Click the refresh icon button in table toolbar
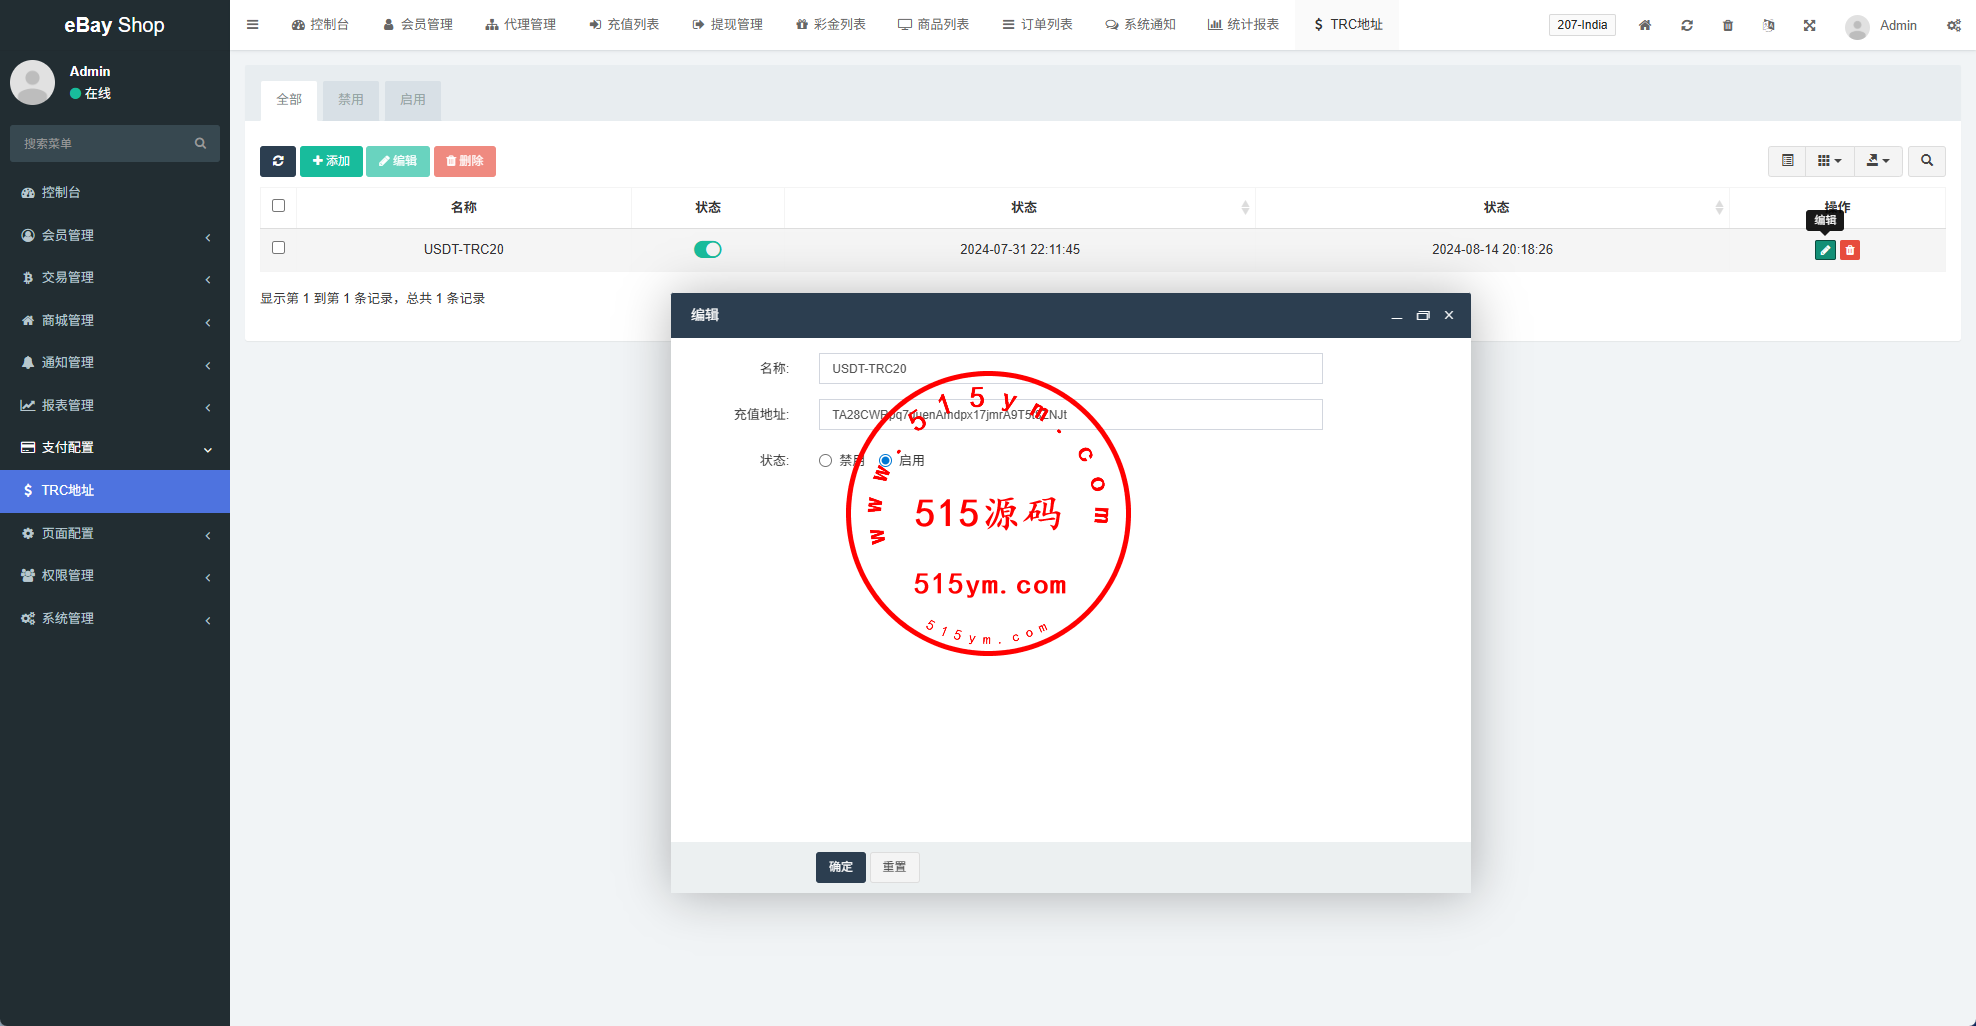 (277, 161)
